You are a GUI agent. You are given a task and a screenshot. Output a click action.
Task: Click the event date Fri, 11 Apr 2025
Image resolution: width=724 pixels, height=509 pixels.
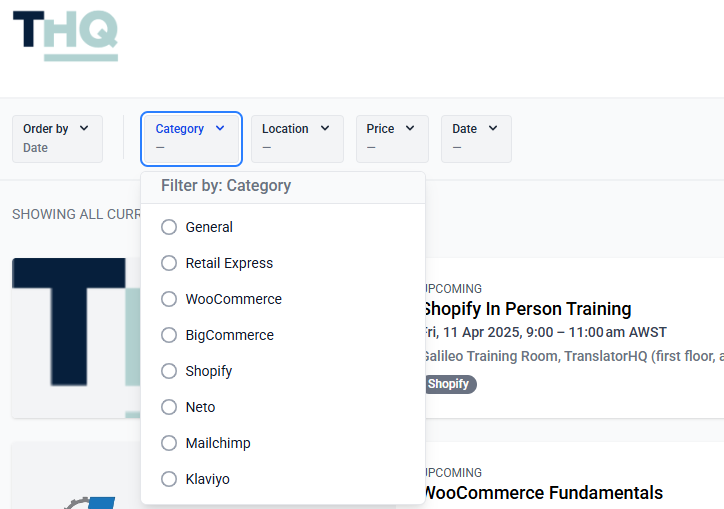(545, 332)
